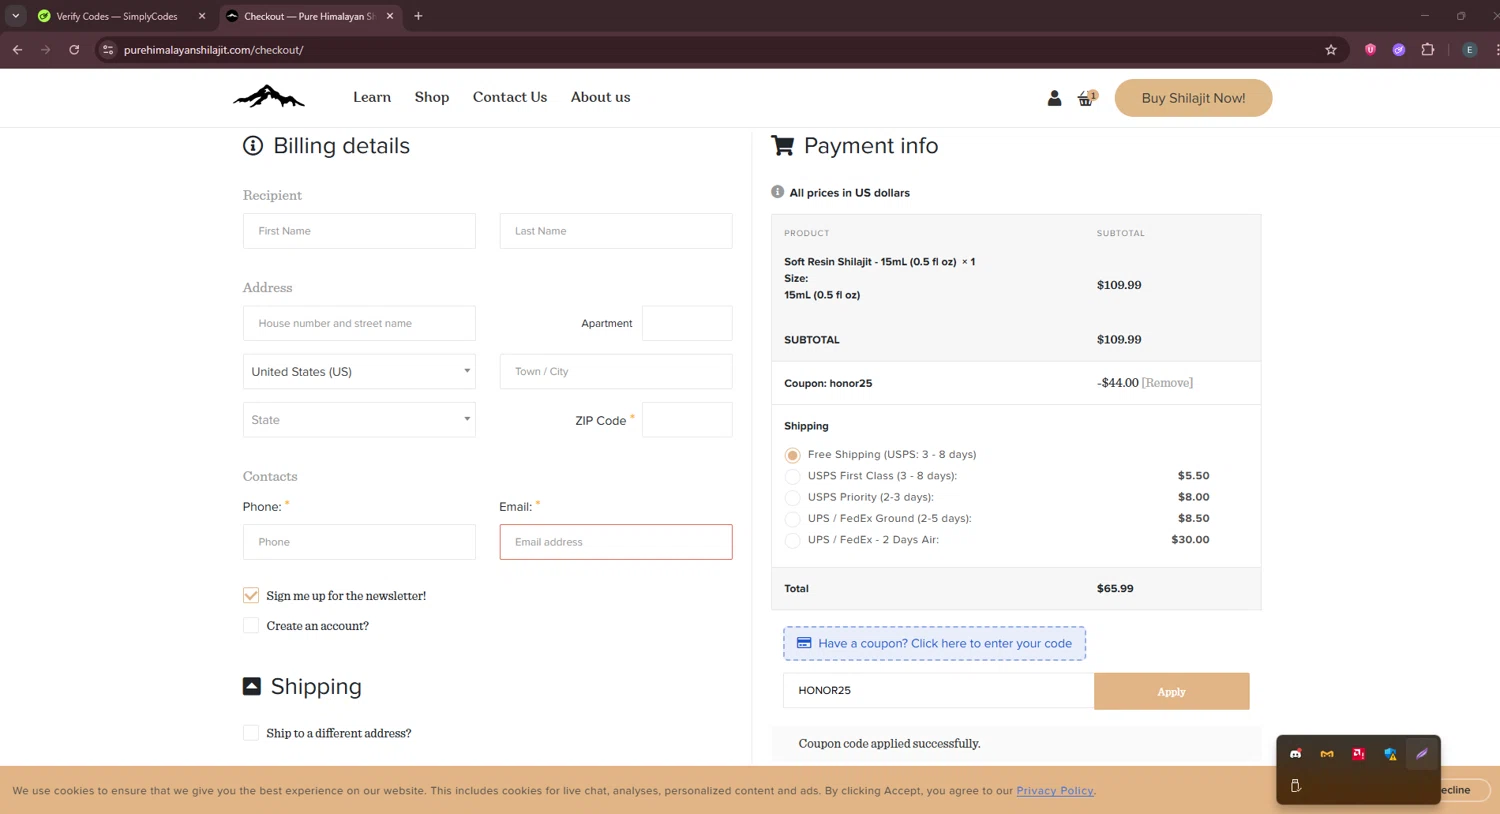This screenshot has width=1500, height=814.
Task: Reload the page with the refresh icon
Action: [x=74, y=49]
